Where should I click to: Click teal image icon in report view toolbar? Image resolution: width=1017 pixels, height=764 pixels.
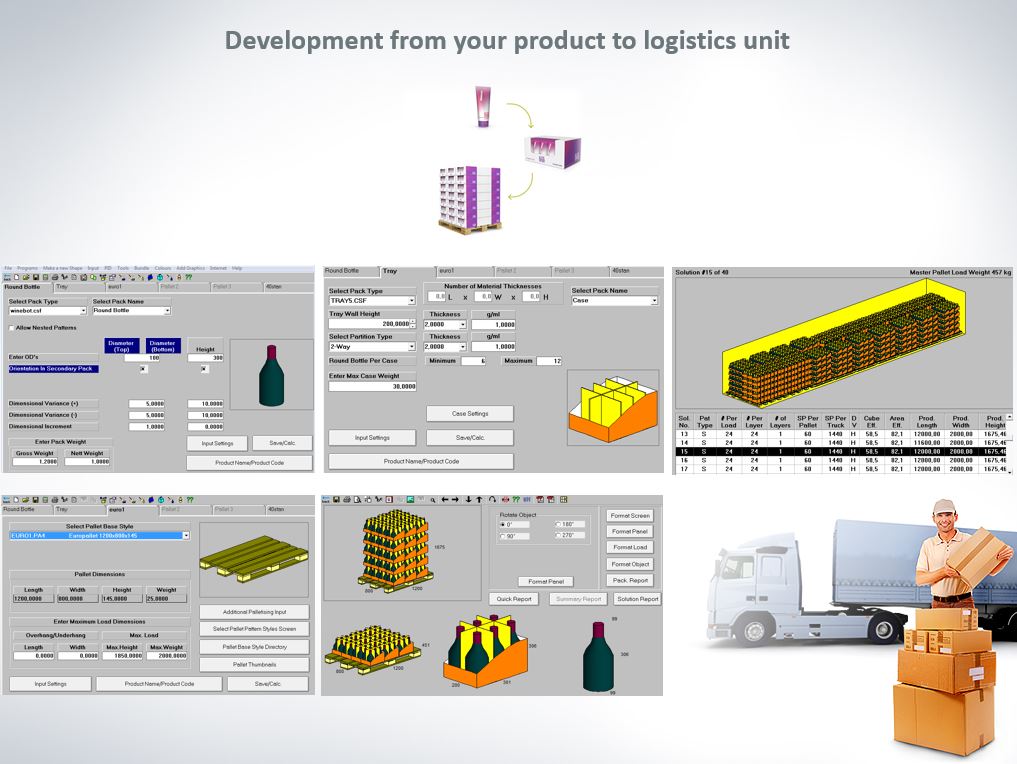point(410,499)
